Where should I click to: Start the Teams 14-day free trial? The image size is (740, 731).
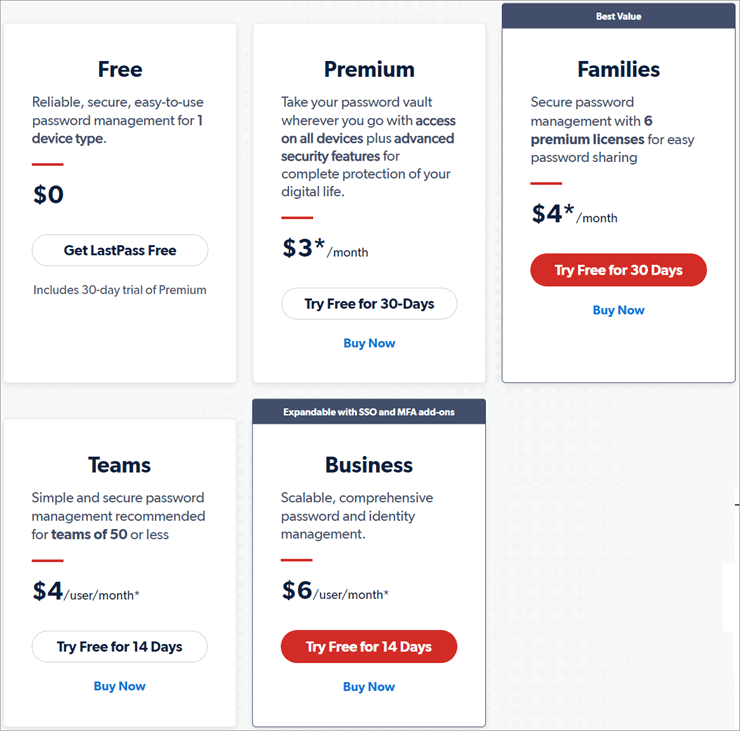(x=120, y=647)
